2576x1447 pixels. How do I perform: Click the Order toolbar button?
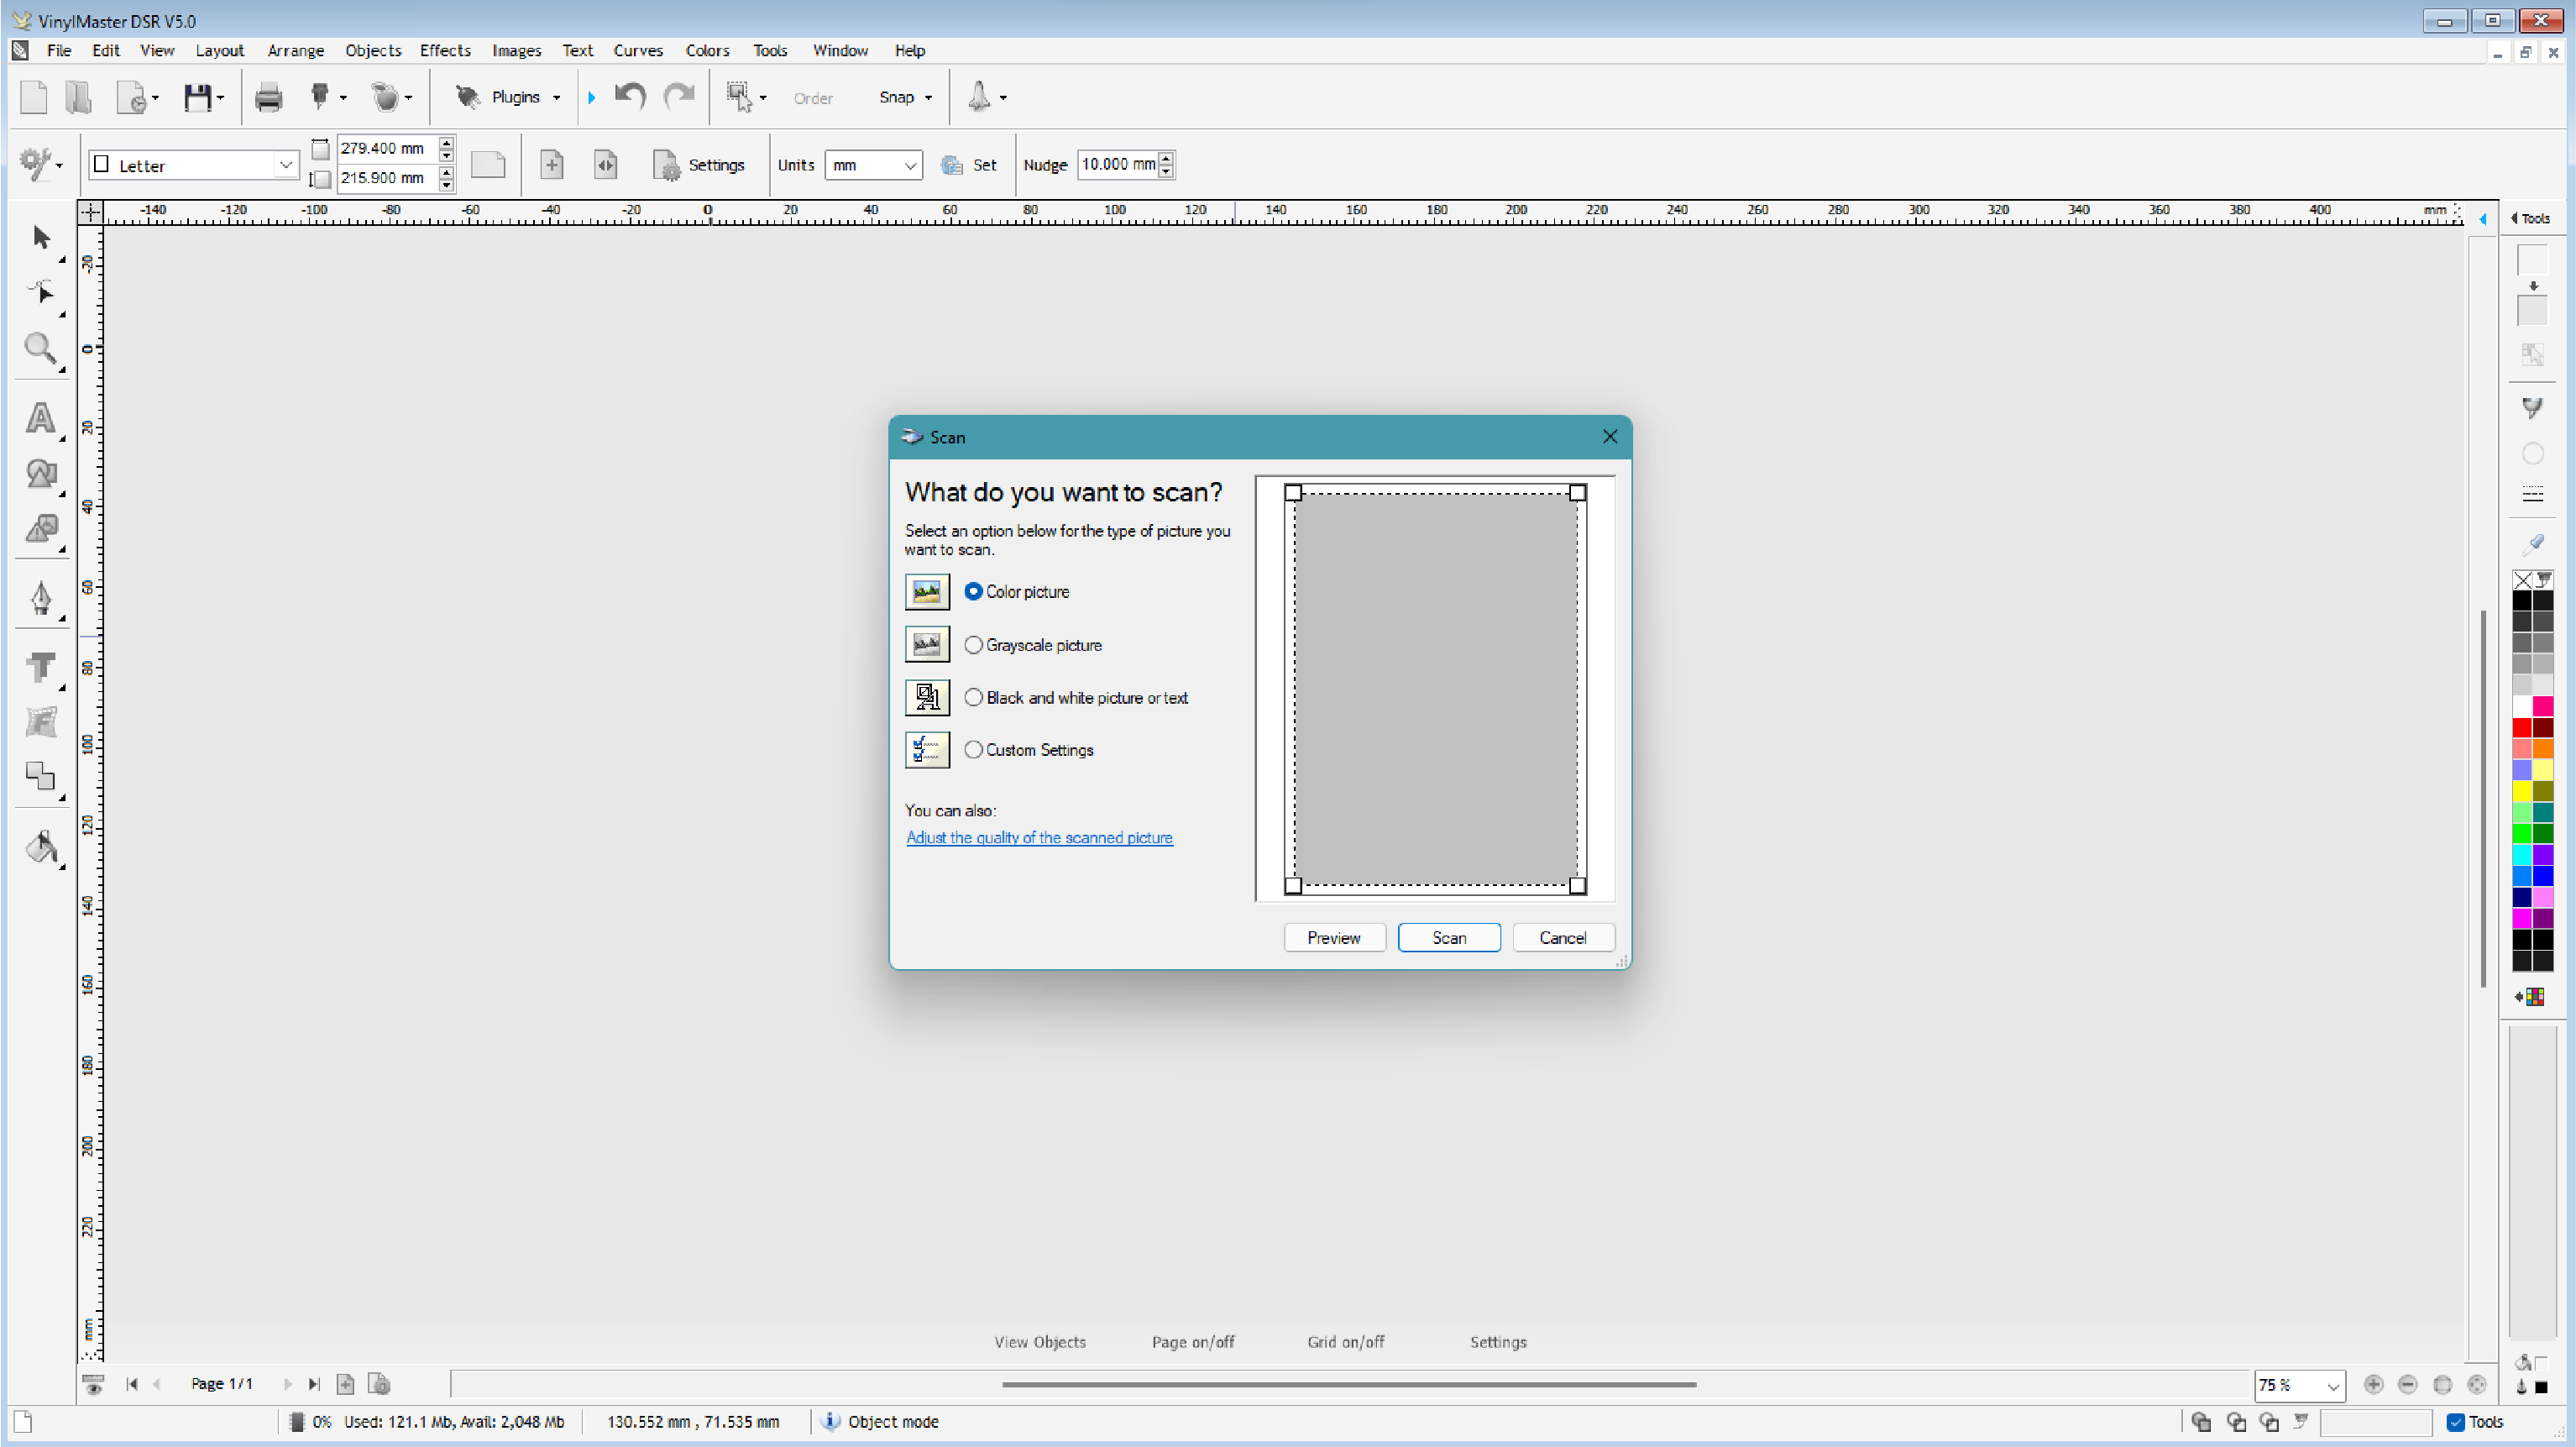813,98
